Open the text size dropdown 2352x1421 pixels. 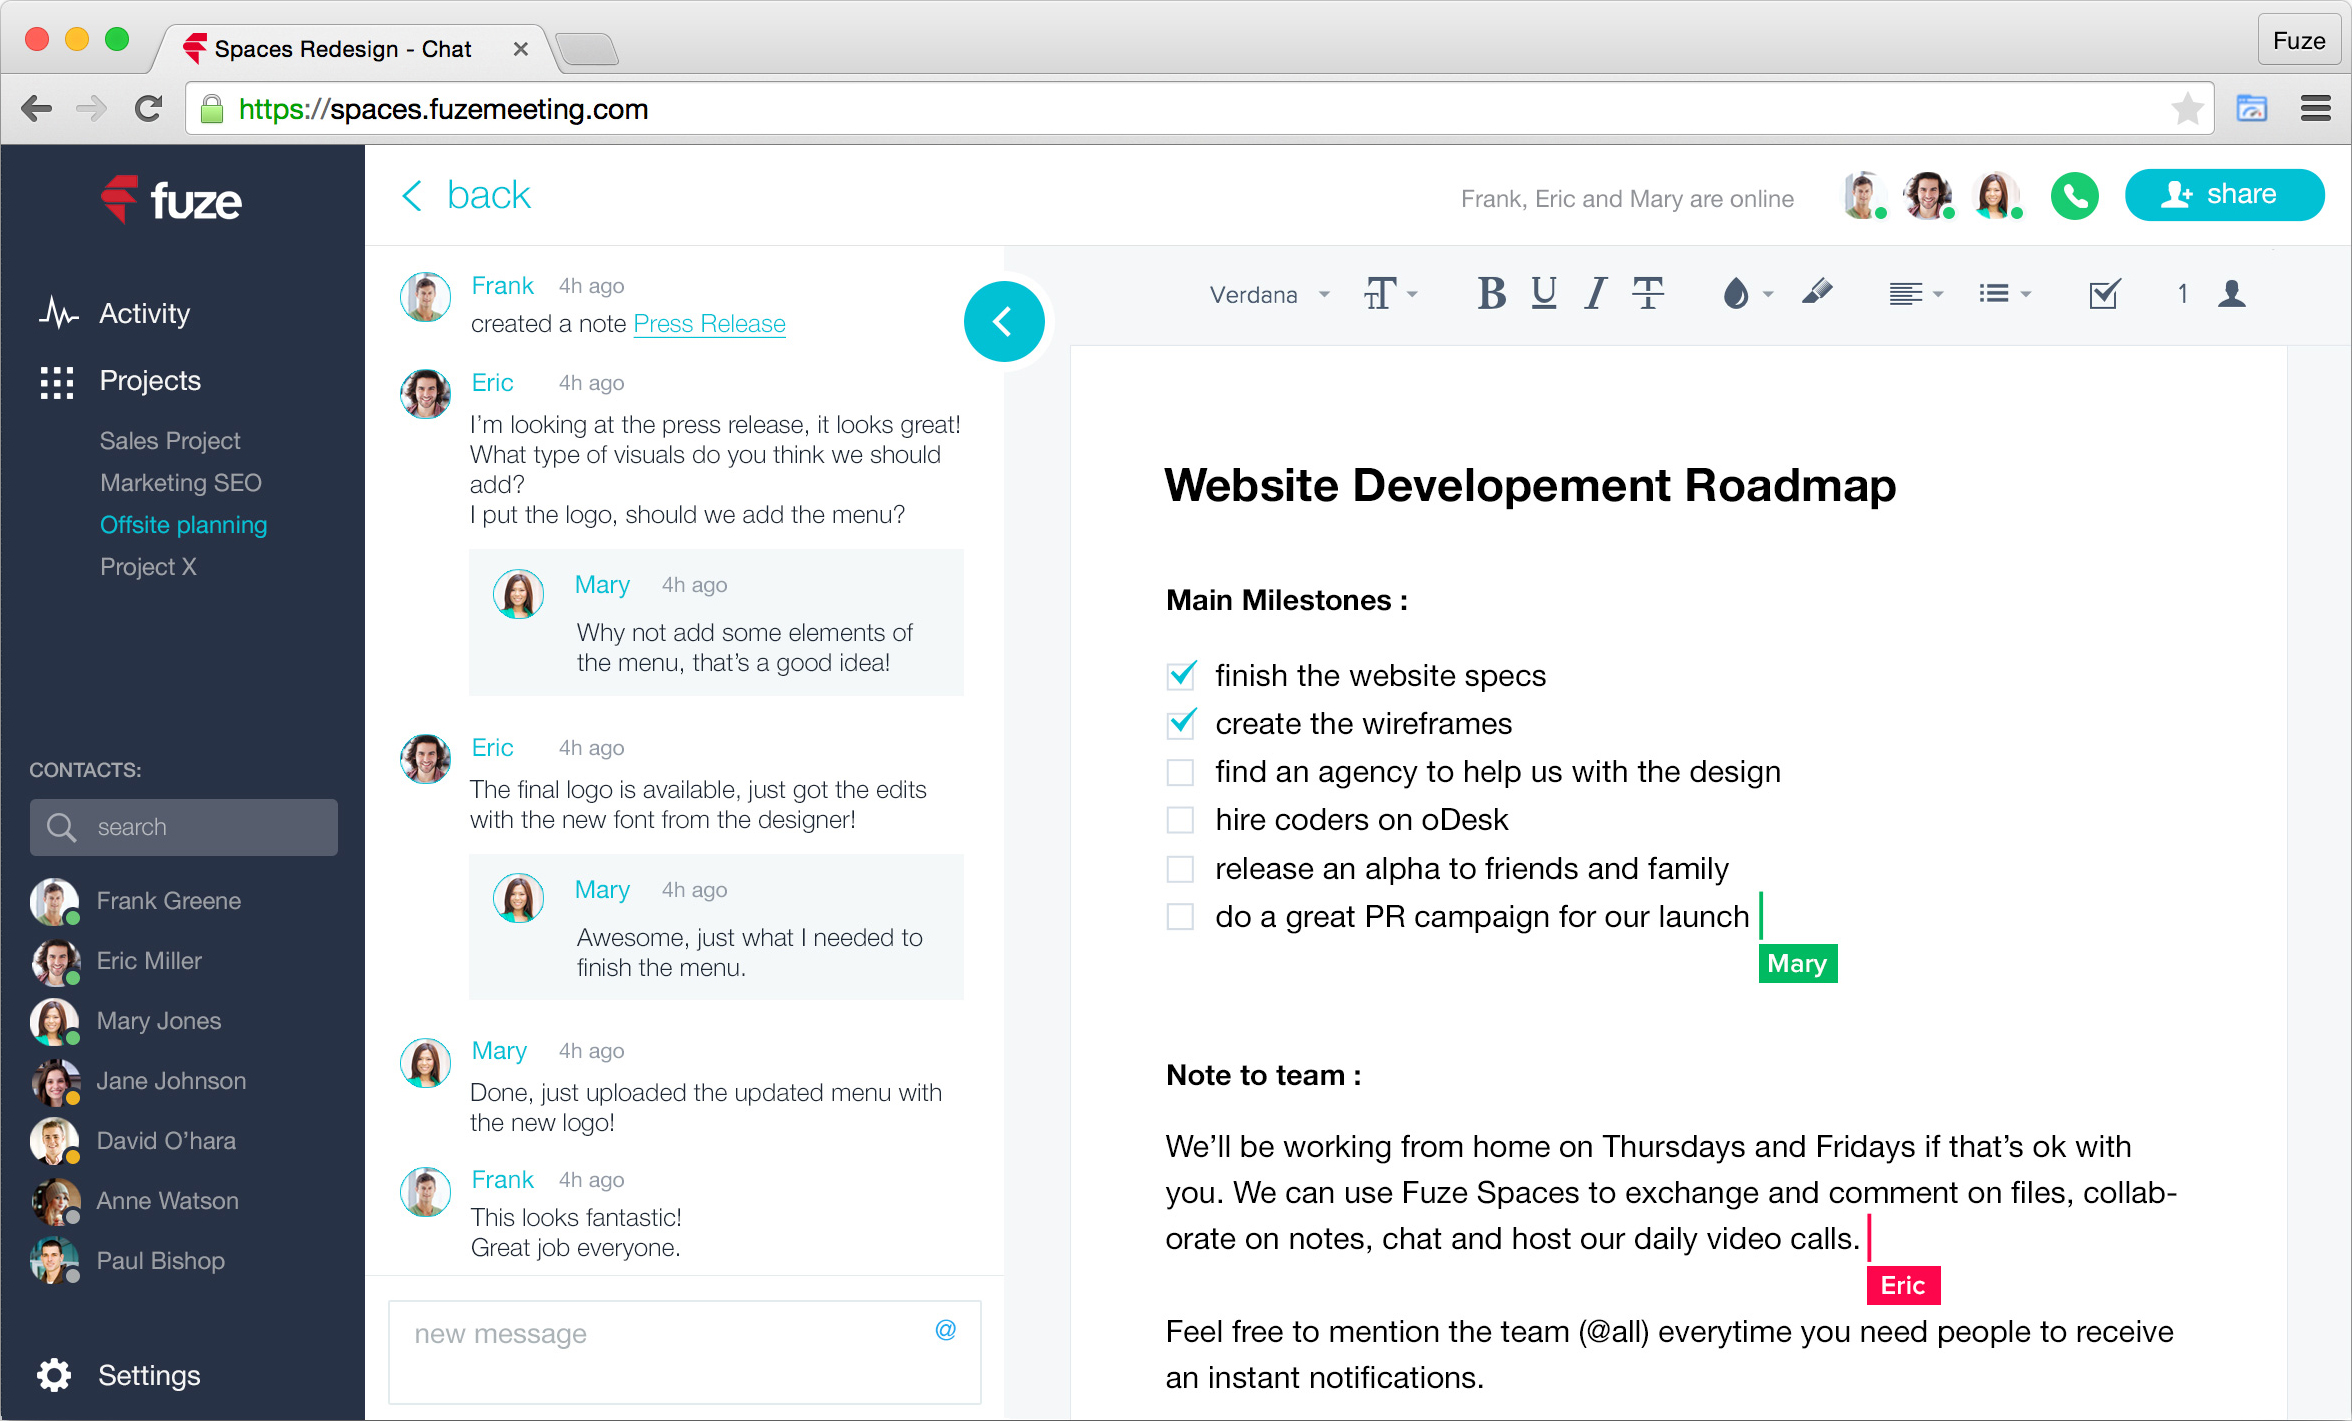coord(1390,294)
